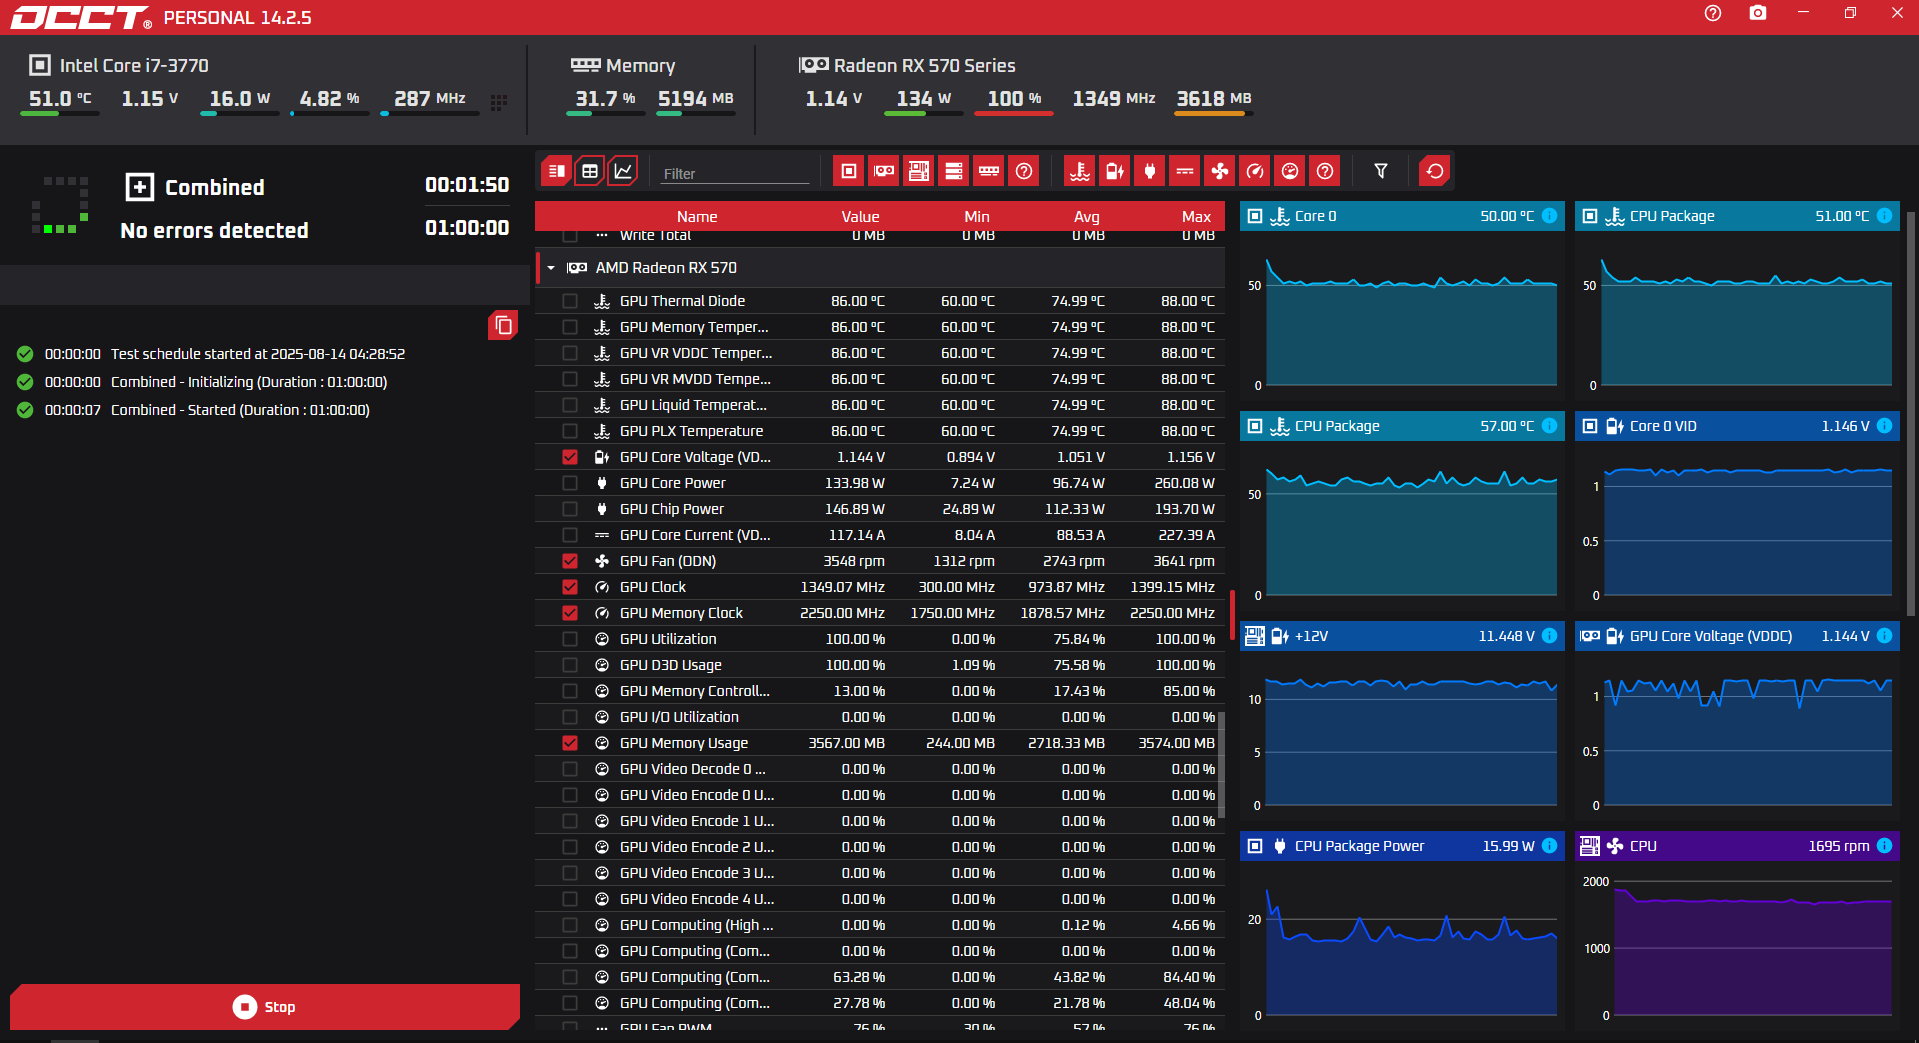The image size is (1919, 1043).
Task: Open the help icon in title bar
Action: click(1713, 13)
